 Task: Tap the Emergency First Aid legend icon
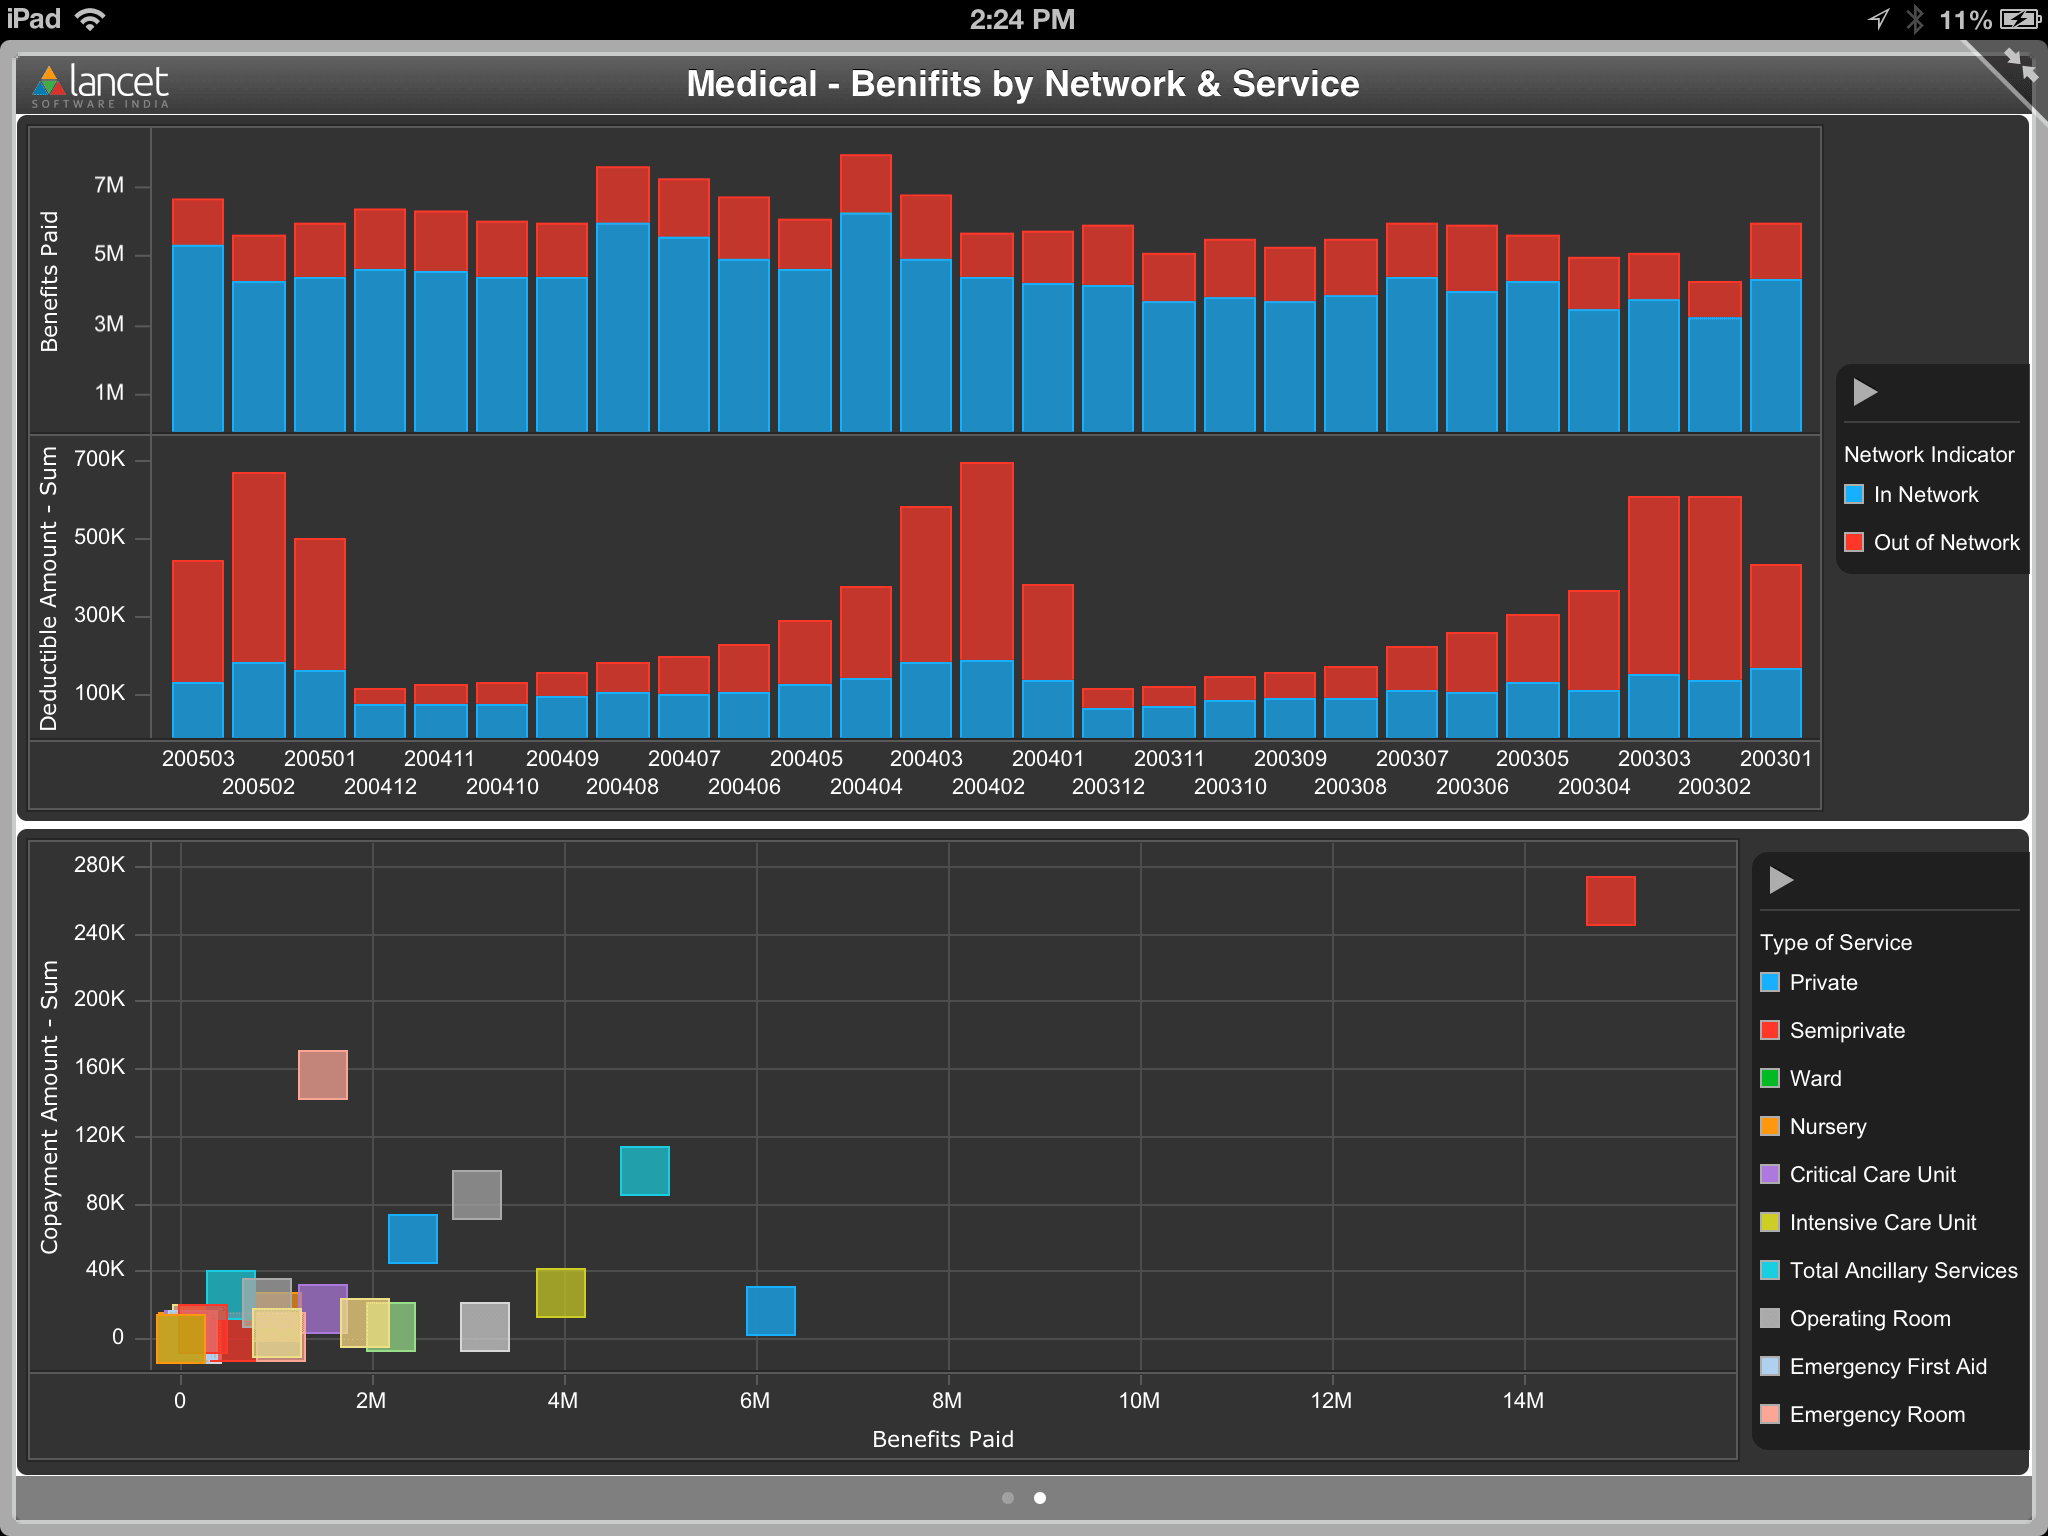coord(1770,1366)
